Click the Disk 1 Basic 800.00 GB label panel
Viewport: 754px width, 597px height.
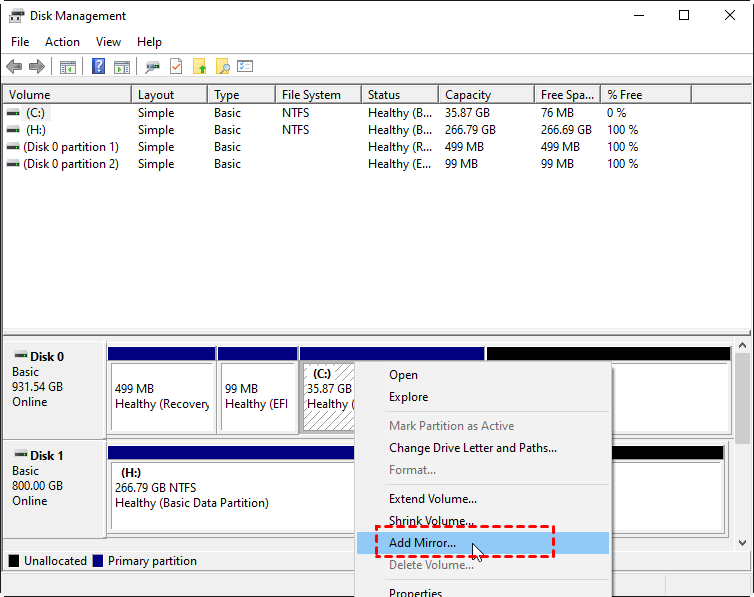click(x=54, y=488)
